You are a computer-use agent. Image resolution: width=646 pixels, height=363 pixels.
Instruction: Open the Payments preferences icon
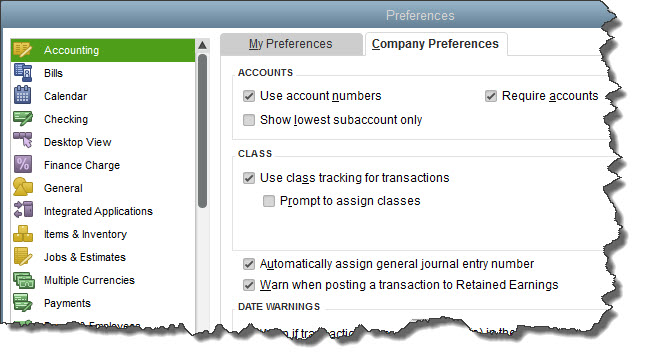[x=23, y=302]
